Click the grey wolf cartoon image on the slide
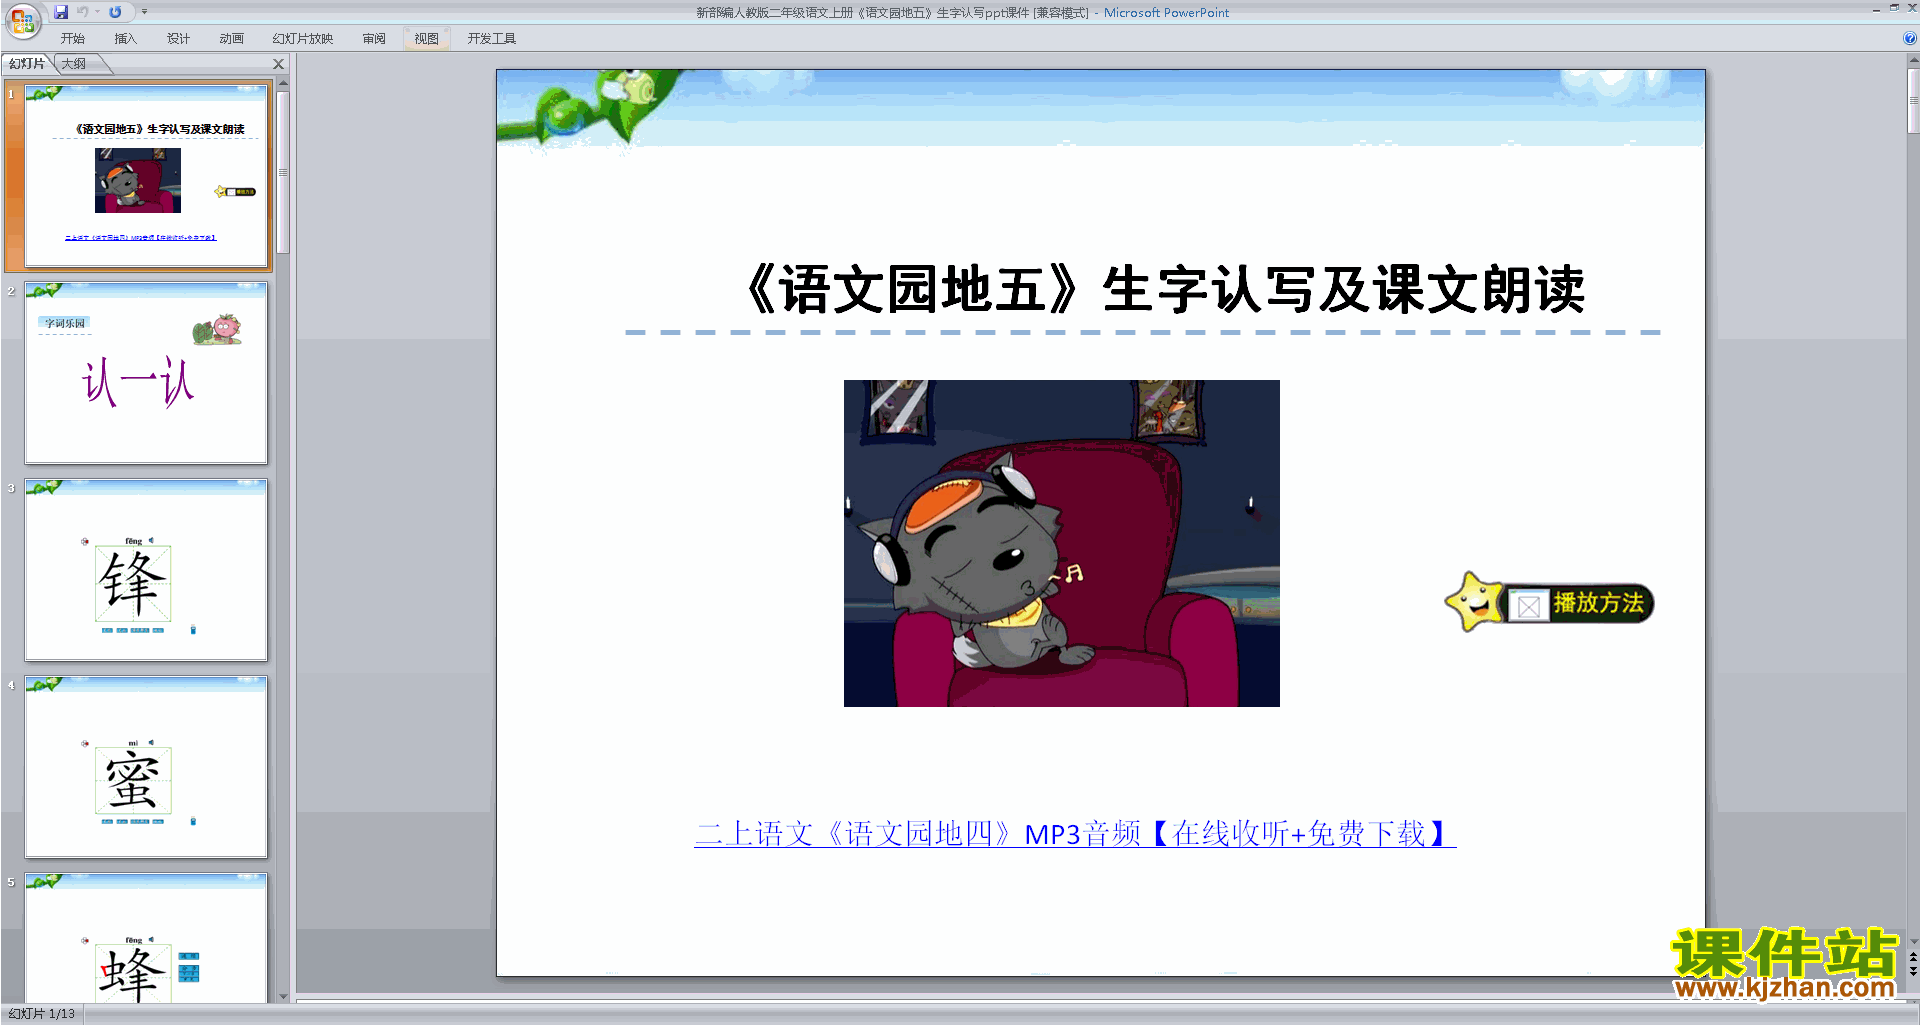Viewport: 1920px width, 1025px height. (1061, 543)
